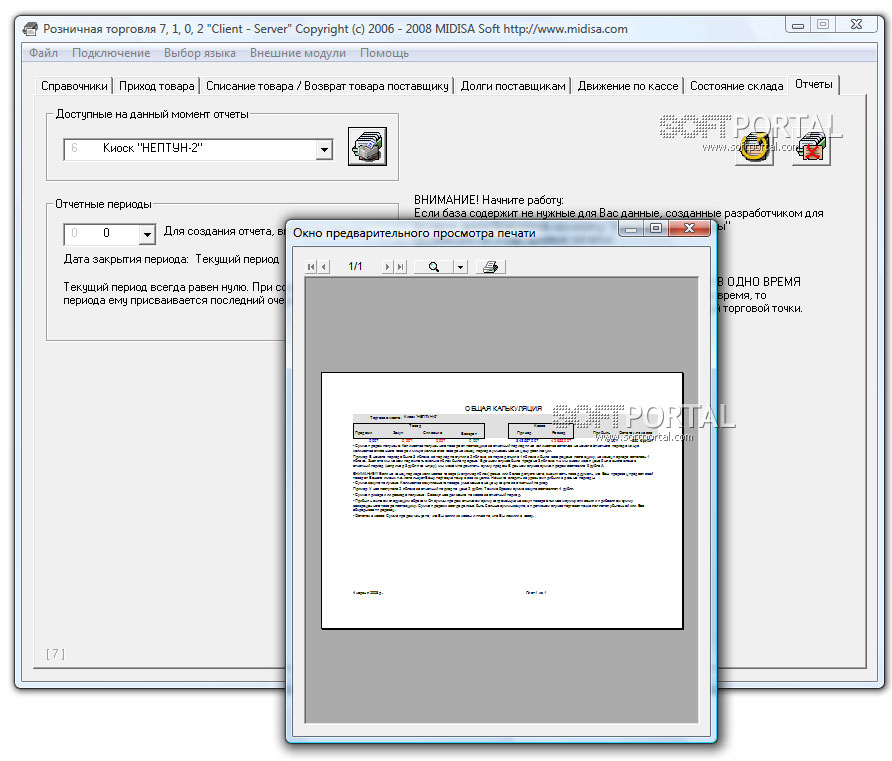Expand the reporting period dropdown showing 0
This screenshot has width=892, height=761.
[x=147, y=234]
